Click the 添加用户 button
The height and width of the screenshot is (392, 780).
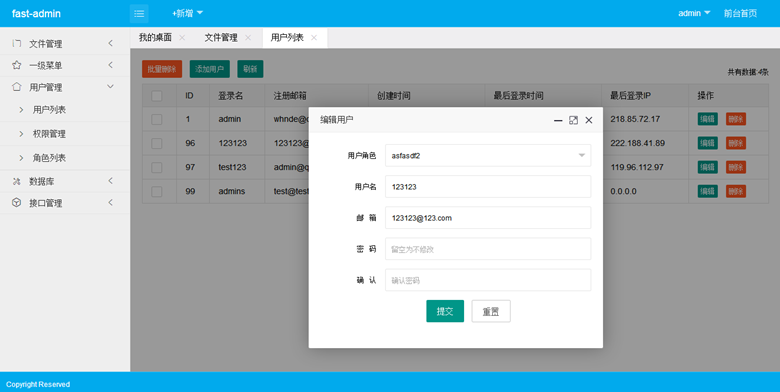coord(209,69)
